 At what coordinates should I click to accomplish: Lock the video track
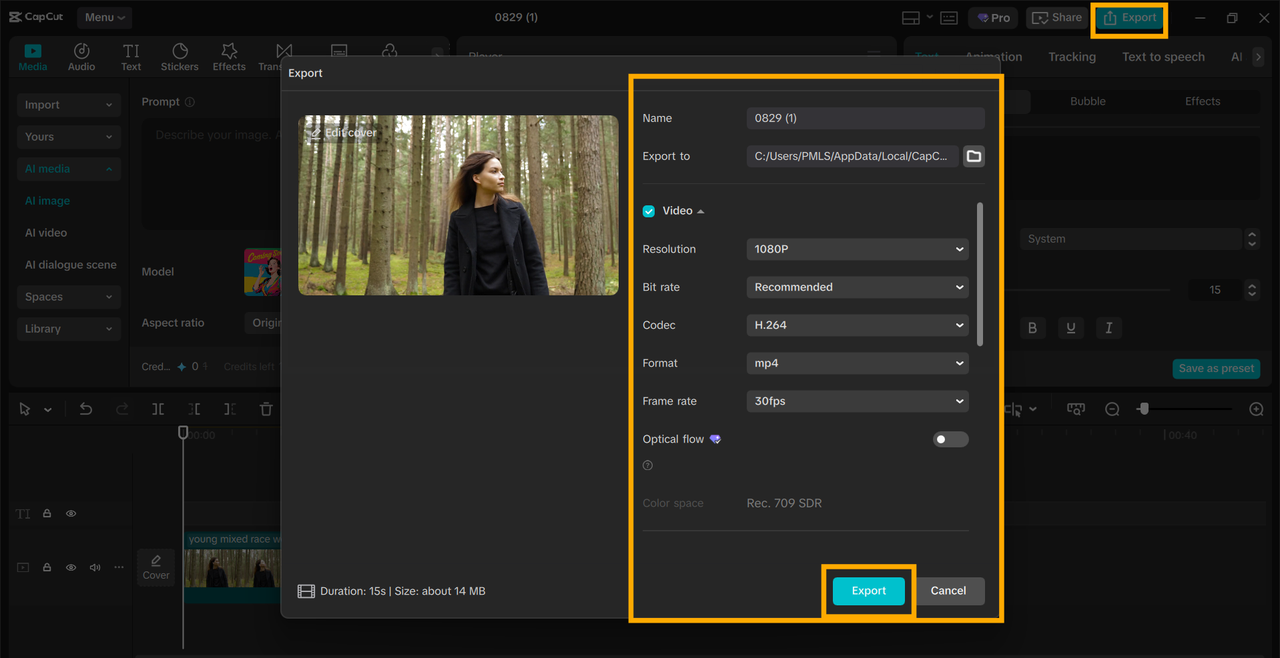pyautogui.click(x=47, y=567)
